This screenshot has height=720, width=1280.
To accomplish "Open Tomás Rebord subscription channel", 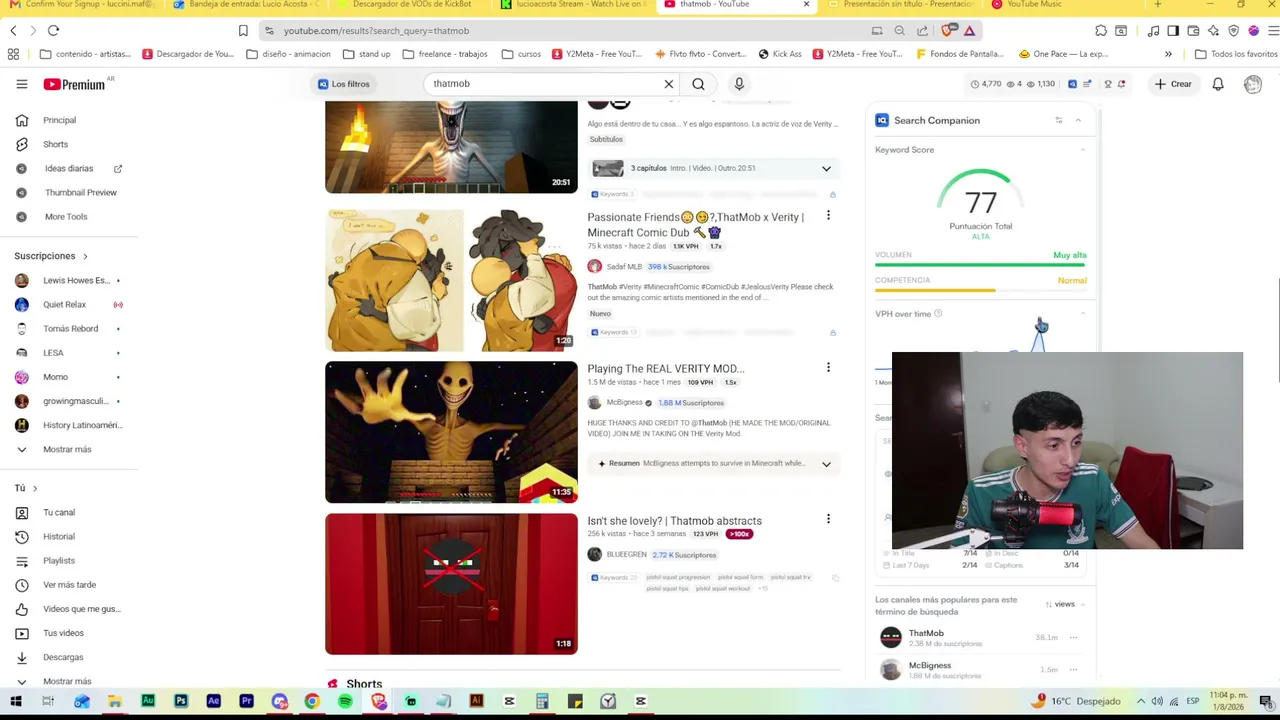I will (68, 328).
